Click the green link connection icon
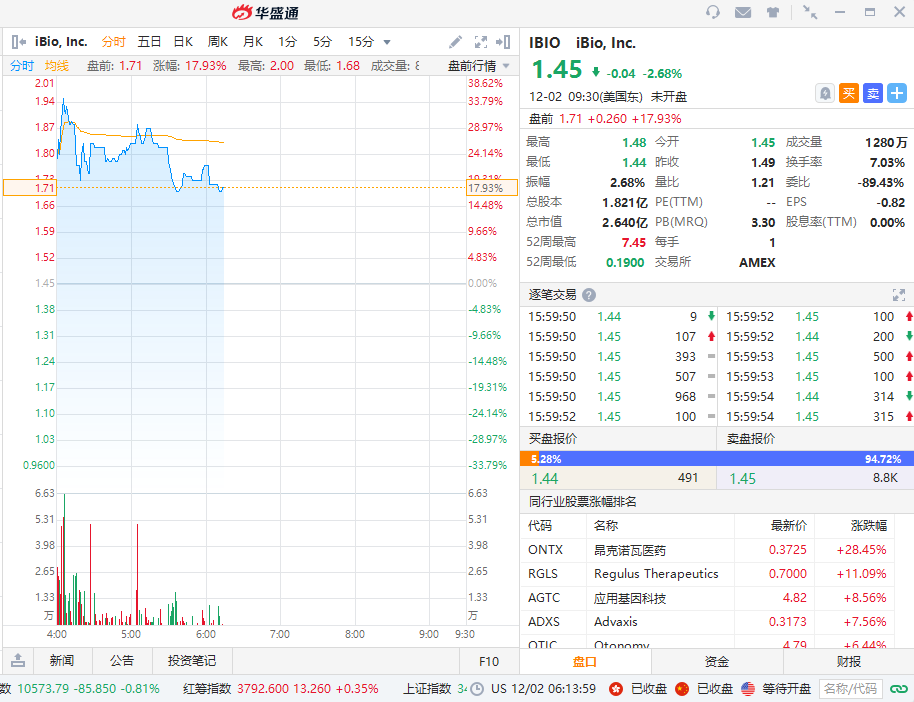Viewport: 914px width, 702px height. click(x=898, y=689)
